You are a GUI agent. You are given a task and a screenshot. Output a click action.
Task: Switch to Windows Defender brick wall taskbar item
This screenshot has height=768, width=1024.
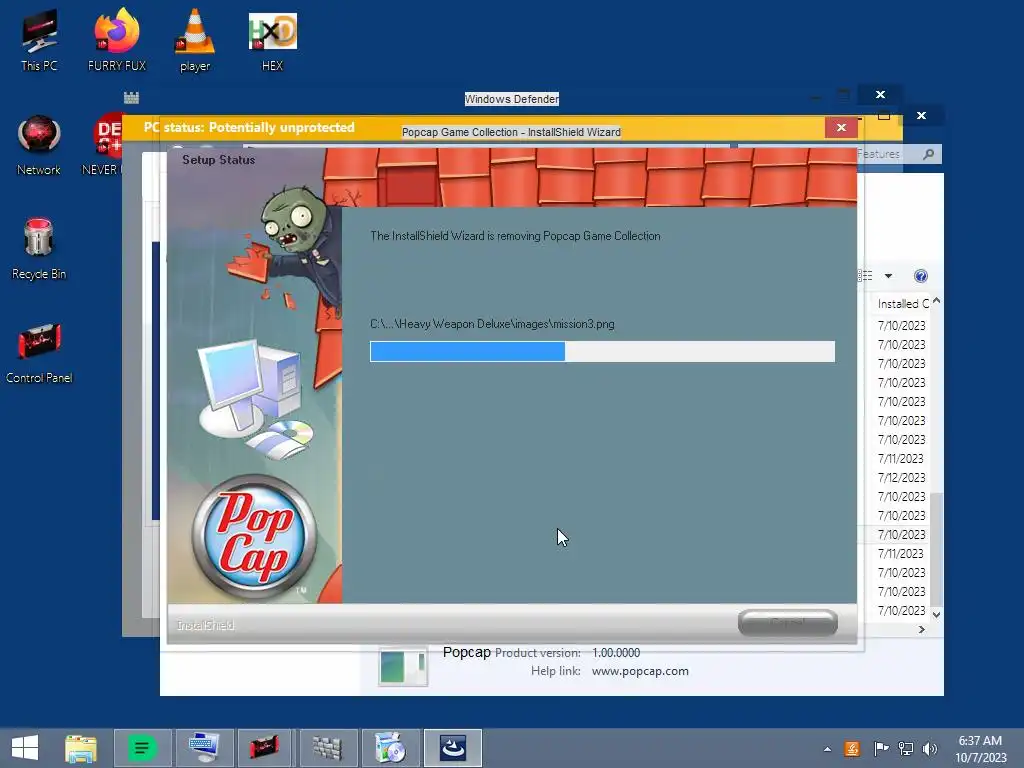[x=327, y=748]
